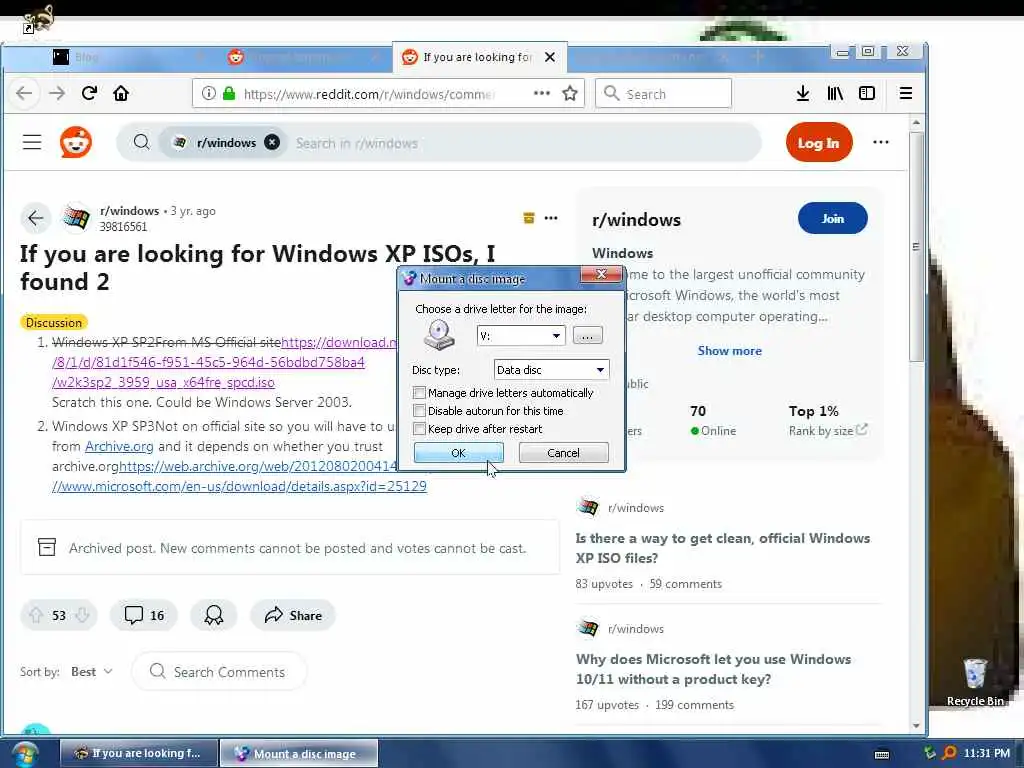Open 'Why does Microsoft let you use' post

click(713, 669)
